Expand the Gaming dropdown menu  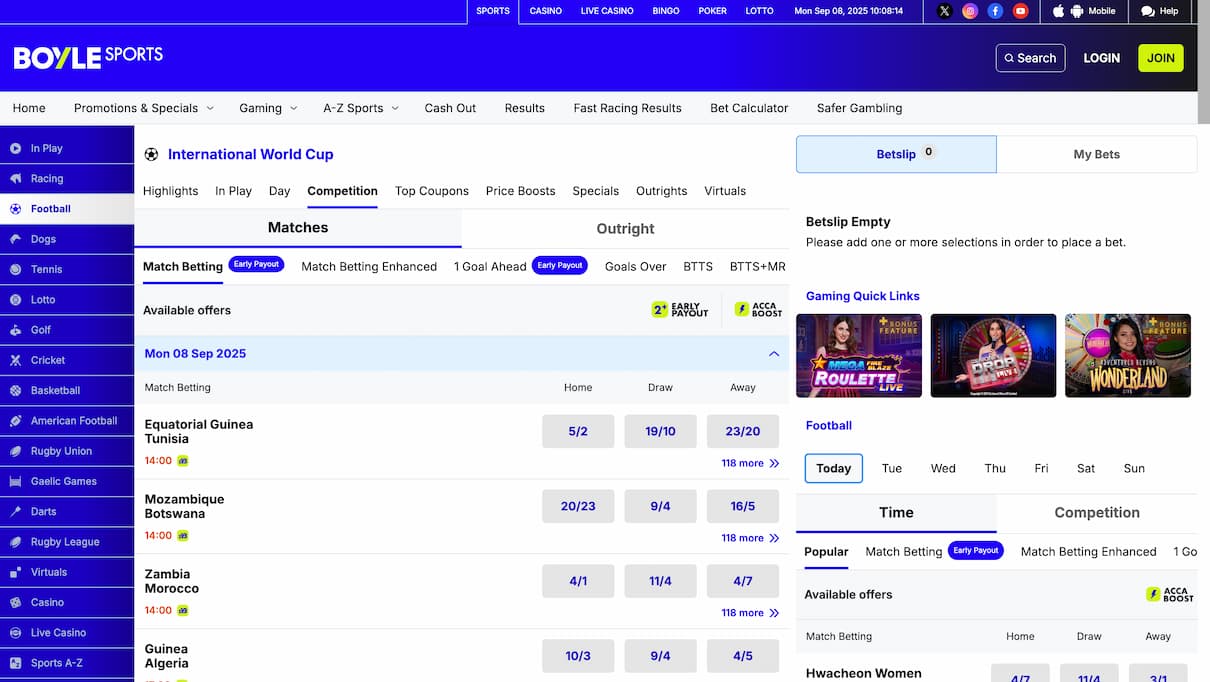click(268, 108)
